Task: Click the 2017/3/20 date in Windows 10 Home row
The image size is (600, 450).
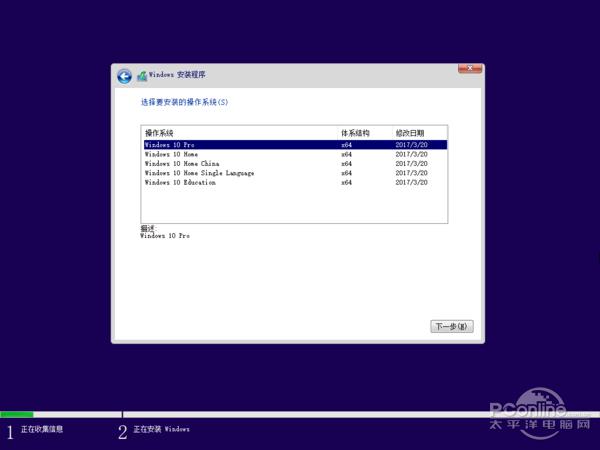Action: (411, 154)
